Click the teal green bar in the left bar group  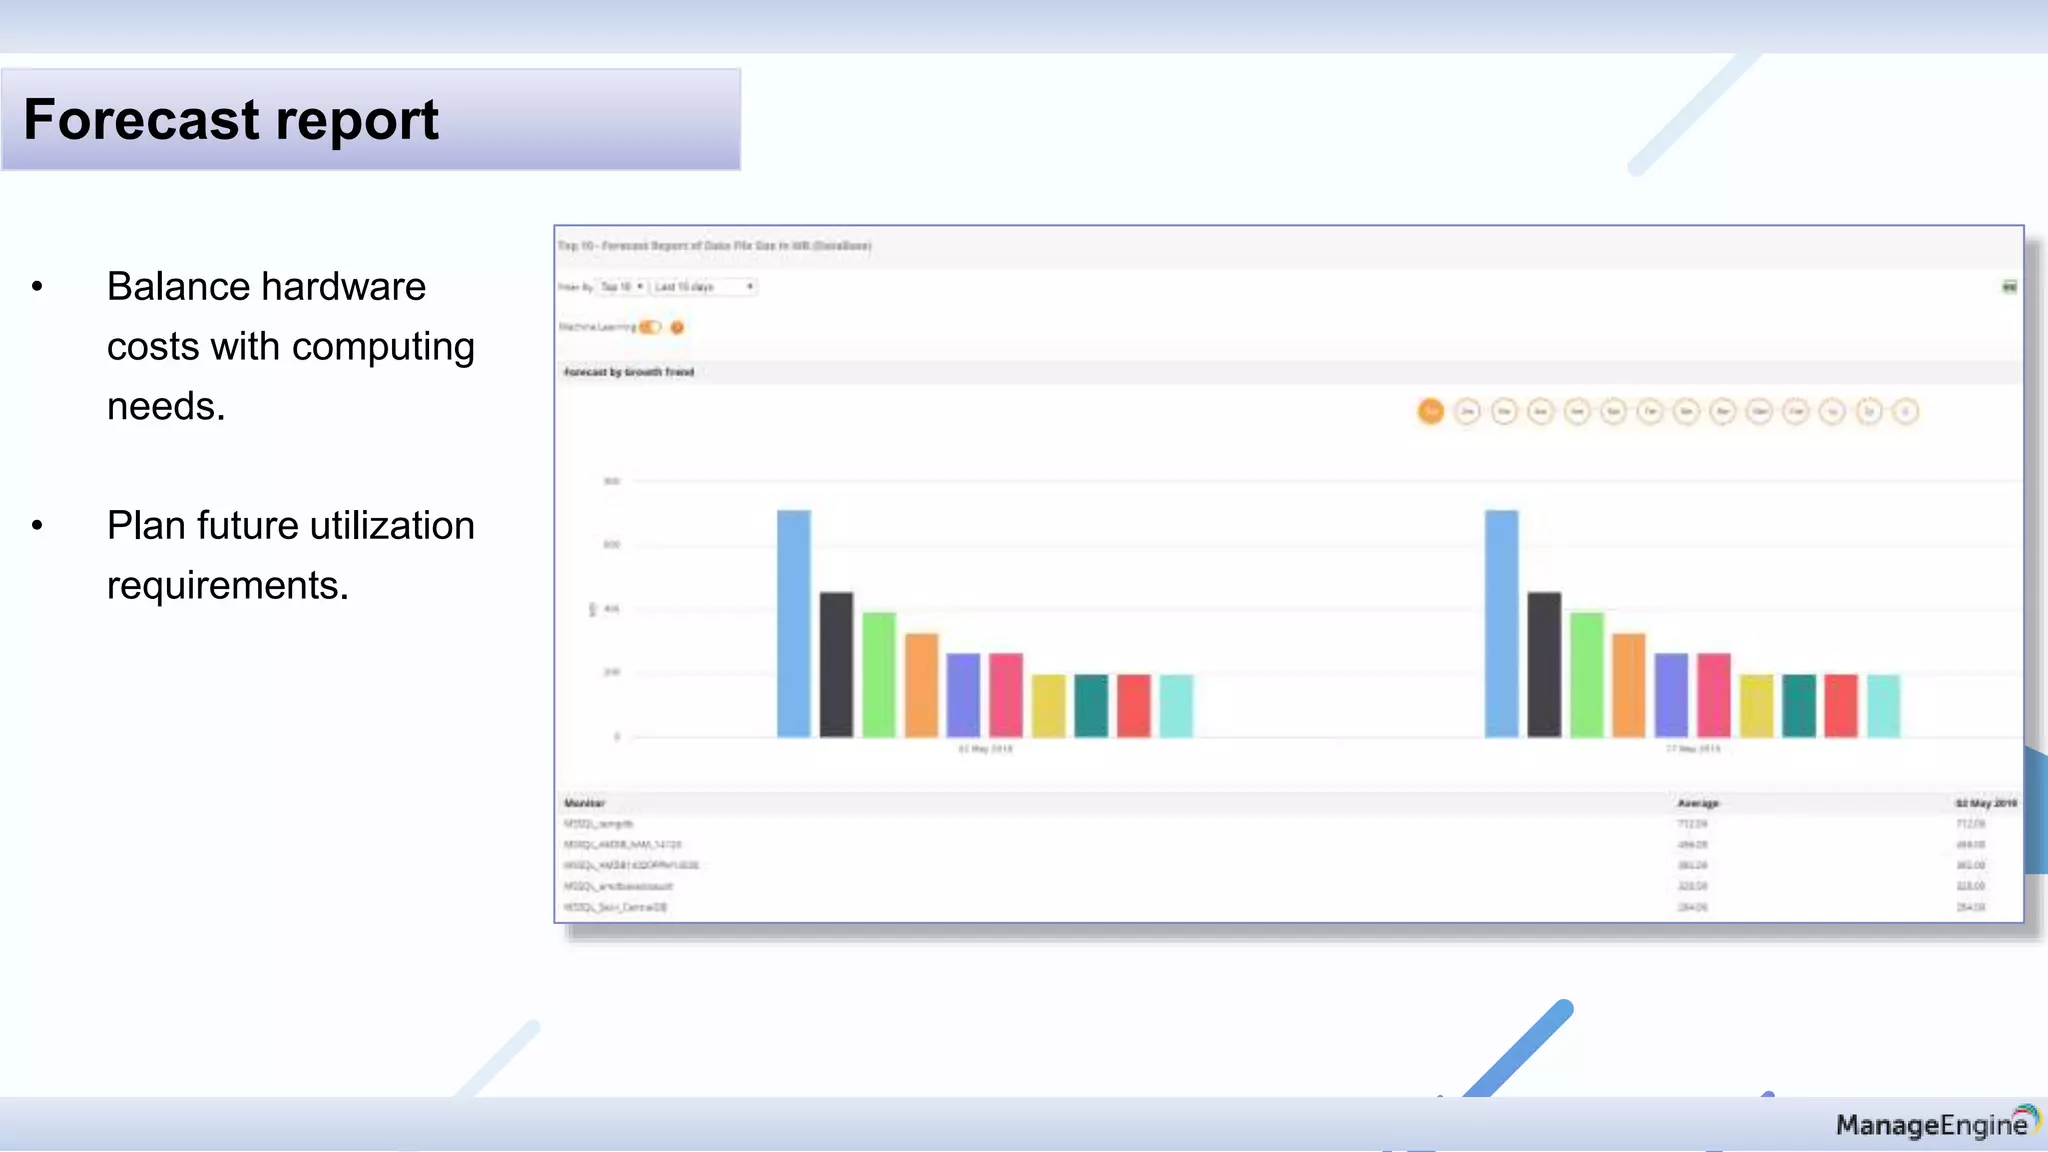coord(1091,705)
